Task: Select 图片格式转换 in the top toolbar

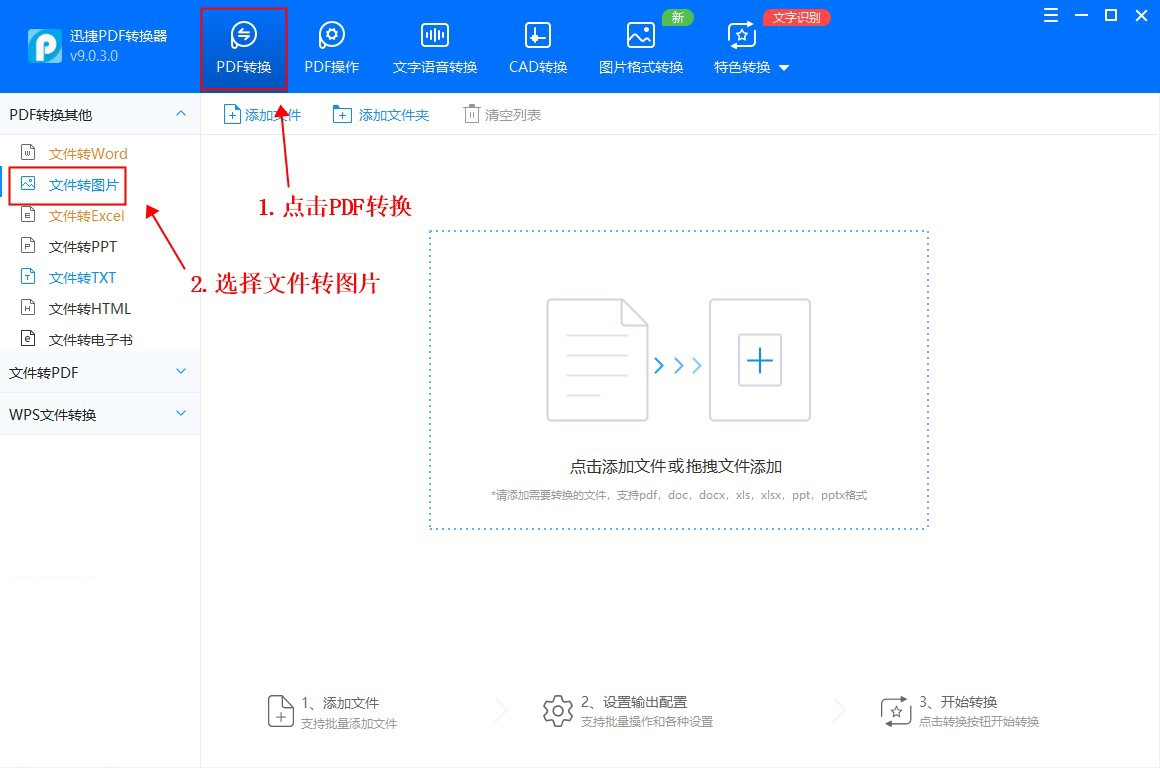Action: pos(640,45)
